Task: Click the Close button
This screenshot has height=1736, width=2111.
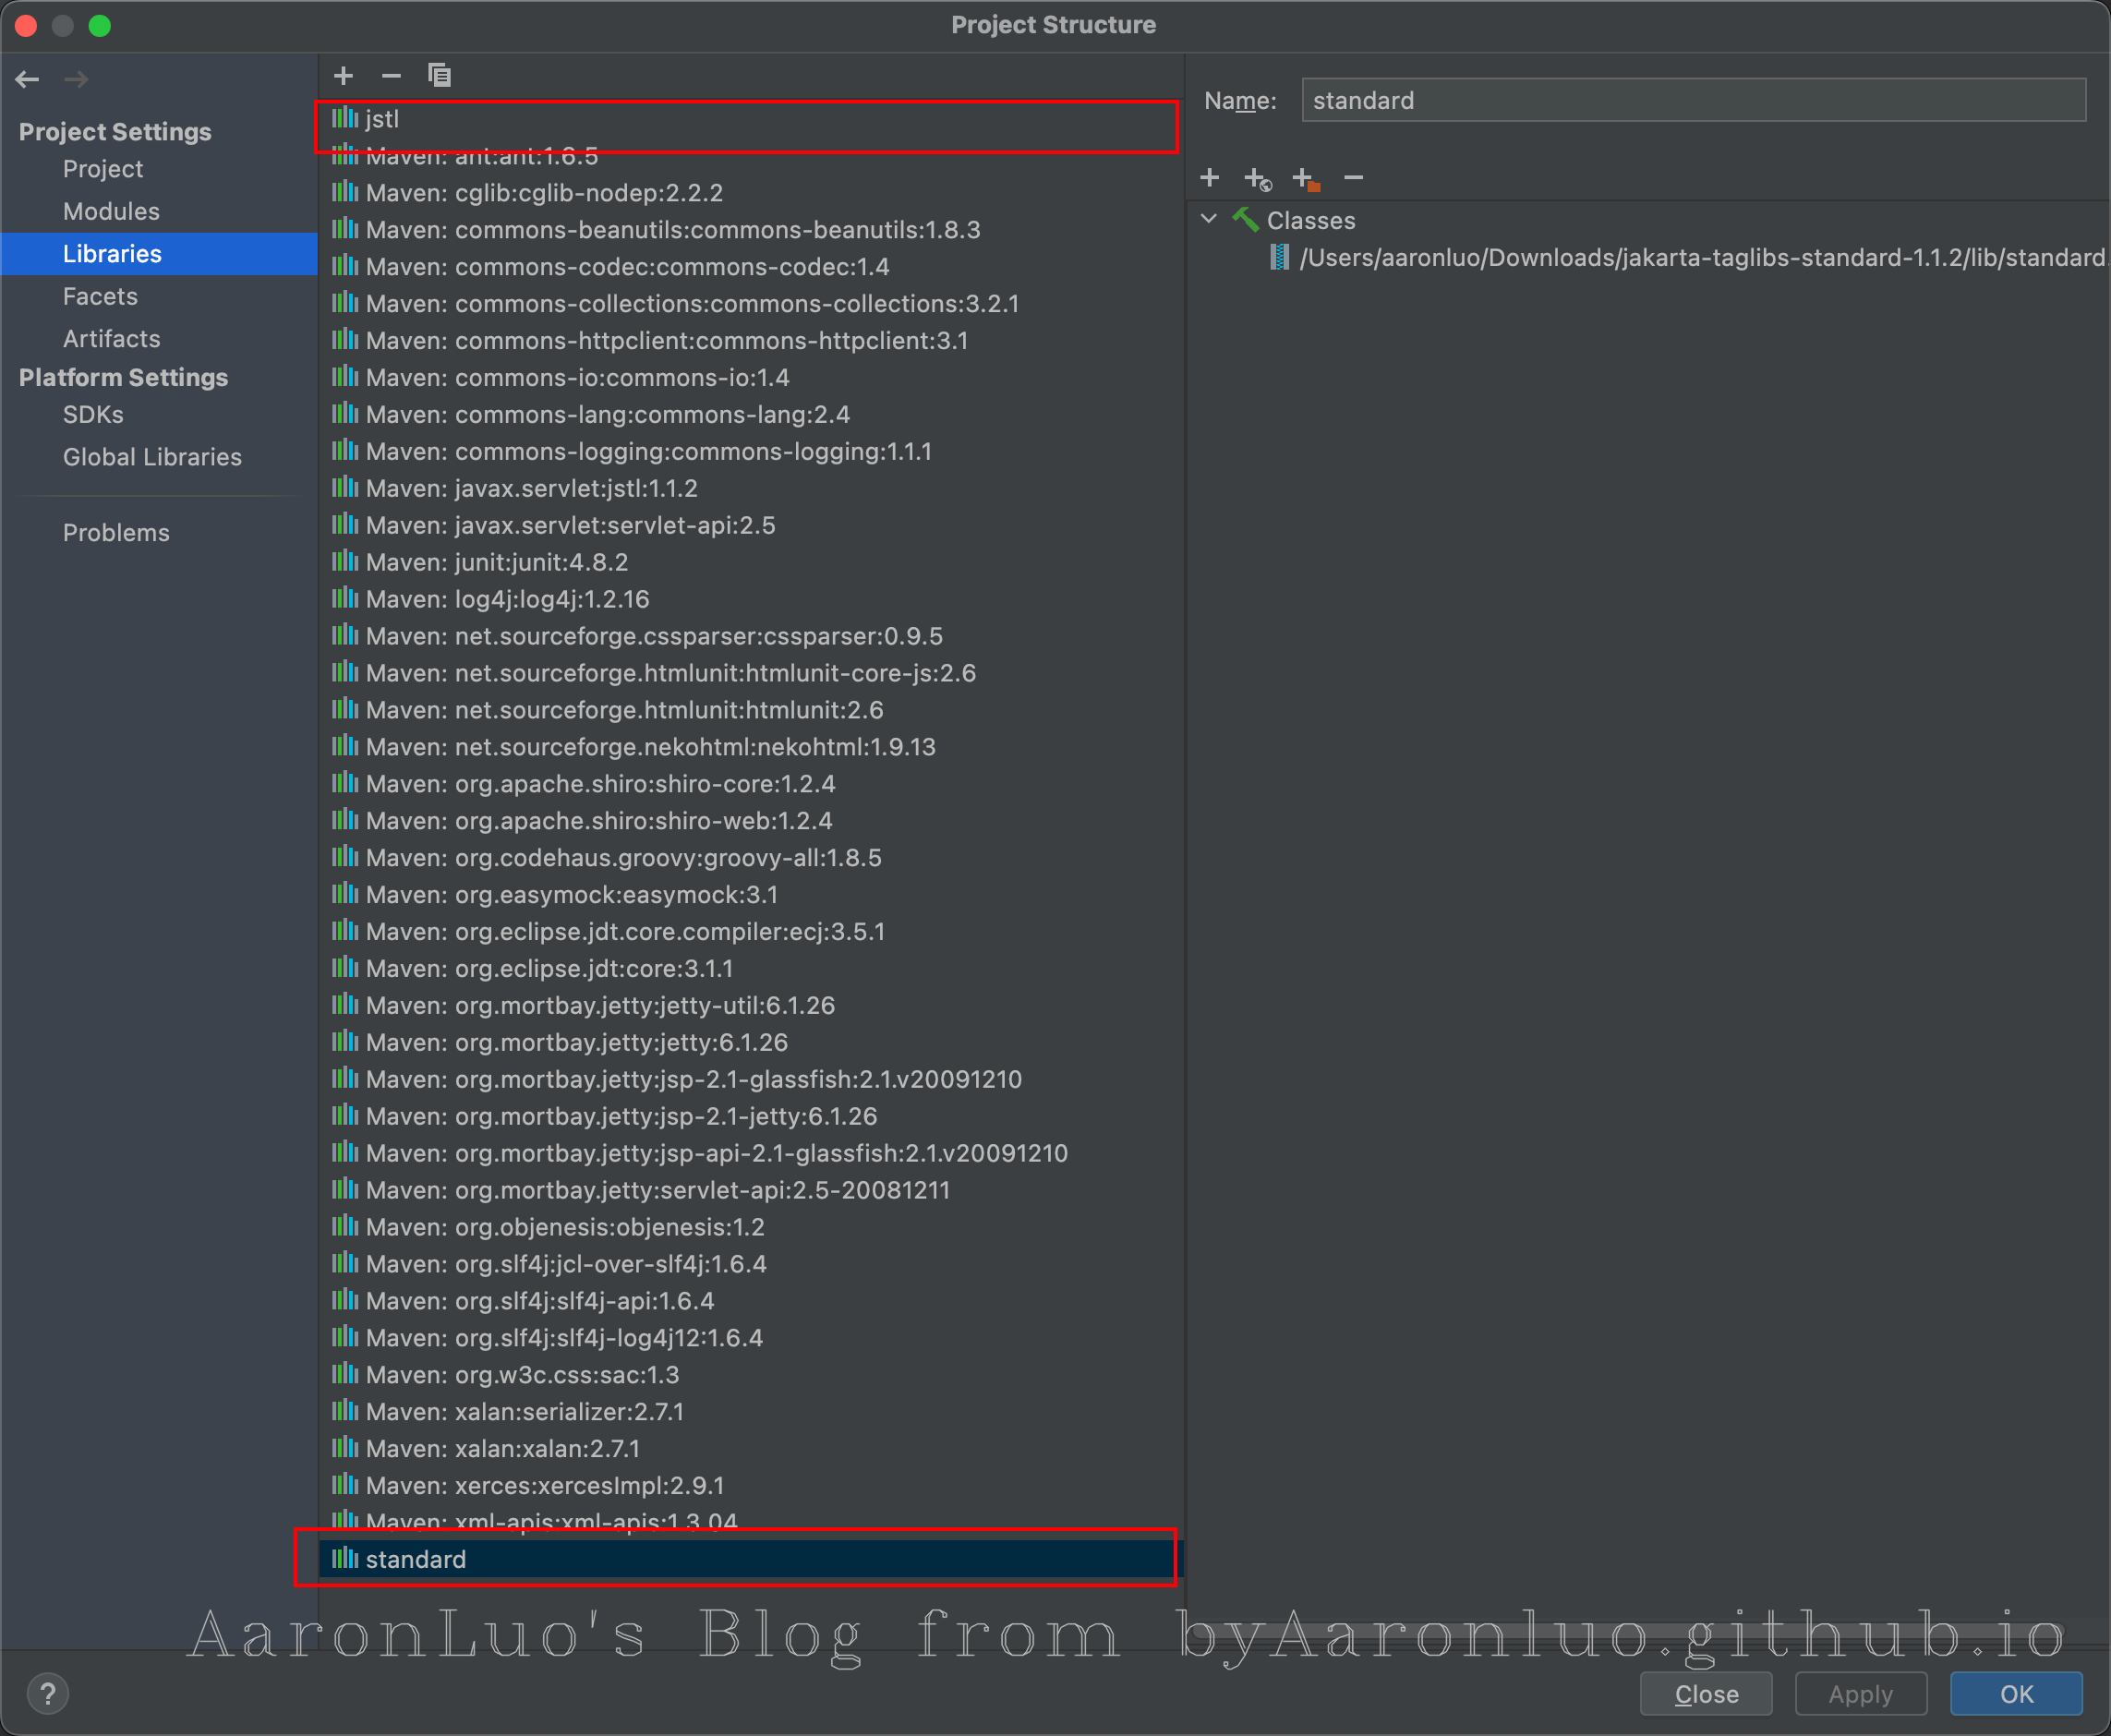Action: tap(1705, 1693)
